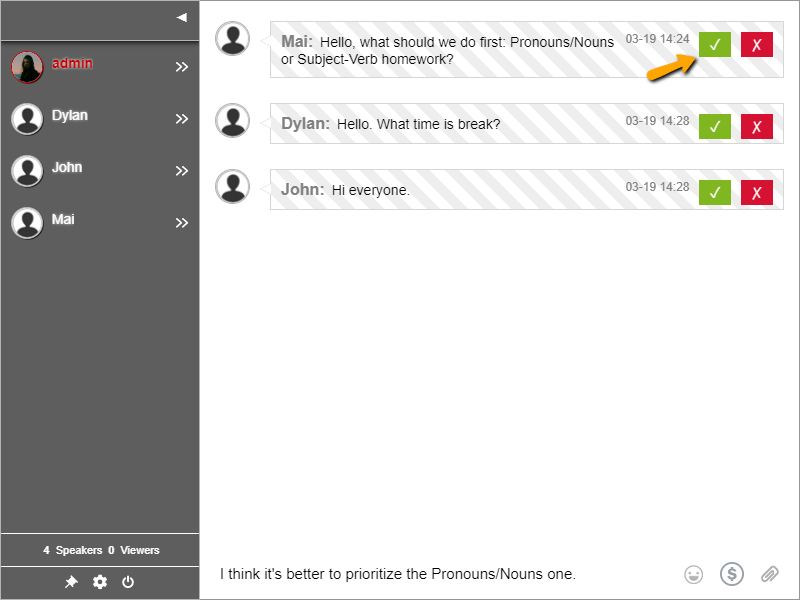The image size is (800, 600).
Task: Expand options chevron next to admin
Action: coord(182,67)
